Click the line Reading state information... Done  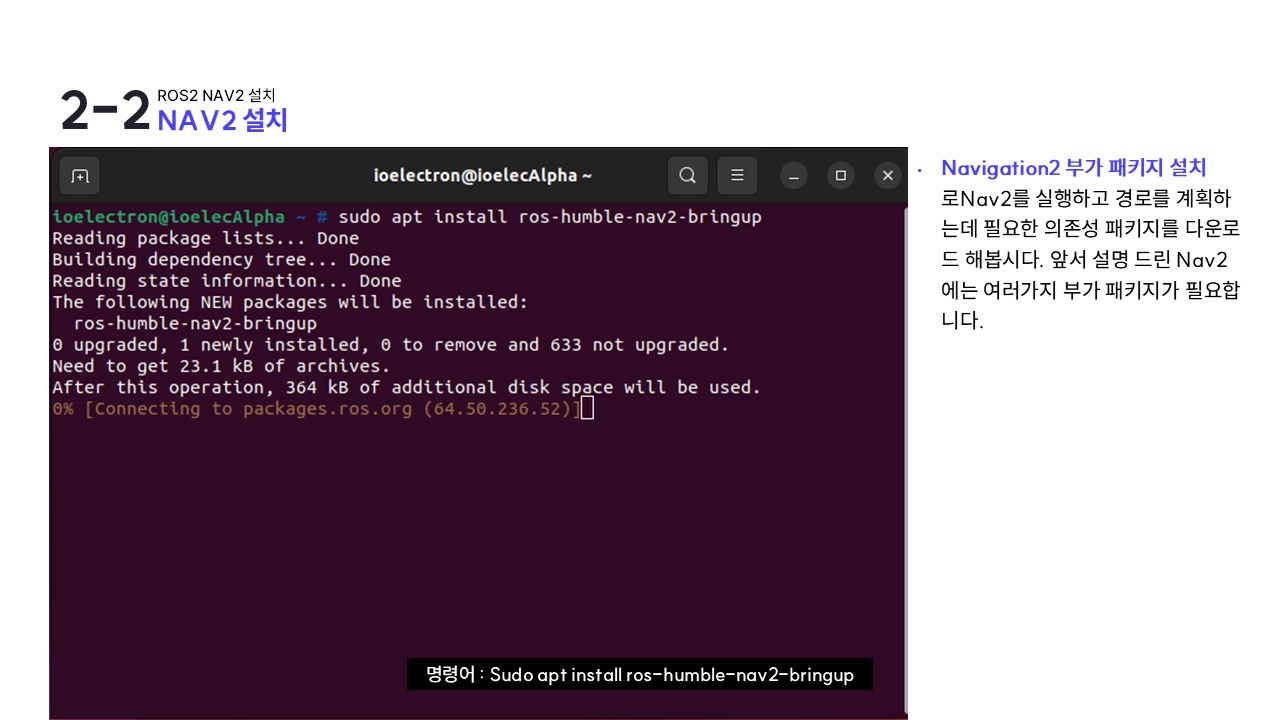226,281
